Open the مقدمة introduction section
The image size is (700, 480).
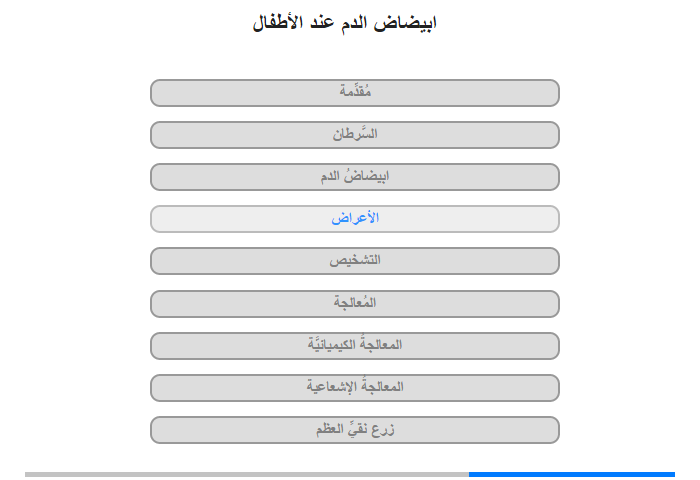click(x=354, y=93)
